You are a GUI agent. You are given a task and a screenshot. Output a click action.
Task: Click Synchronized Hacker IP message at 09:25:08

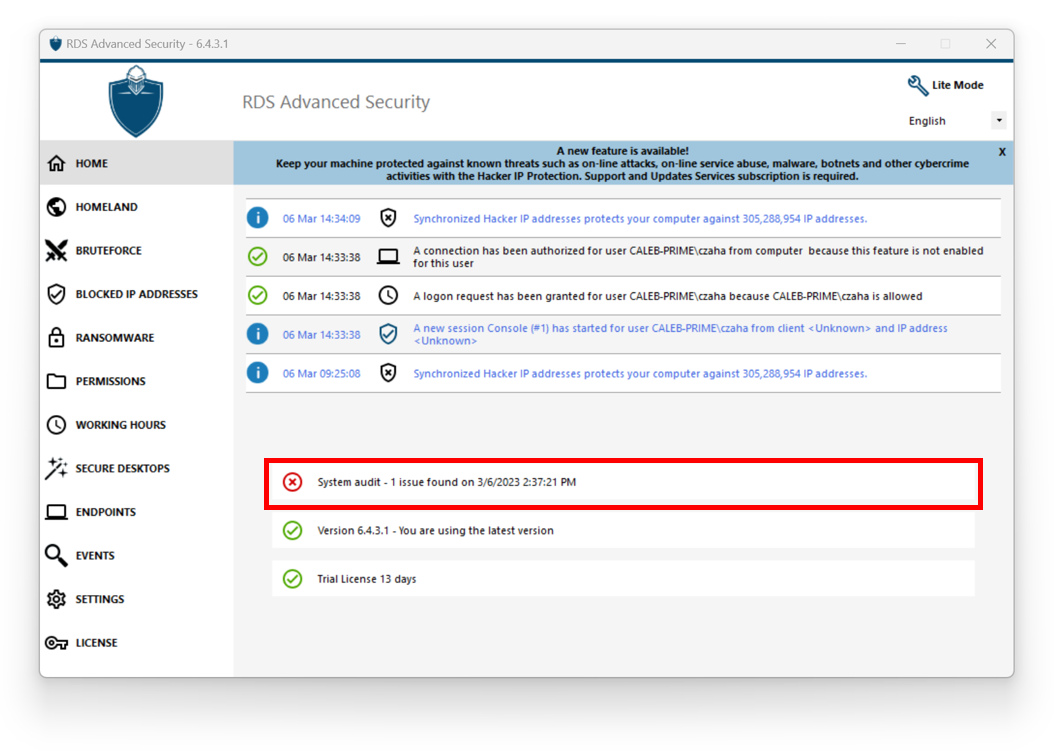coord(640,373)
